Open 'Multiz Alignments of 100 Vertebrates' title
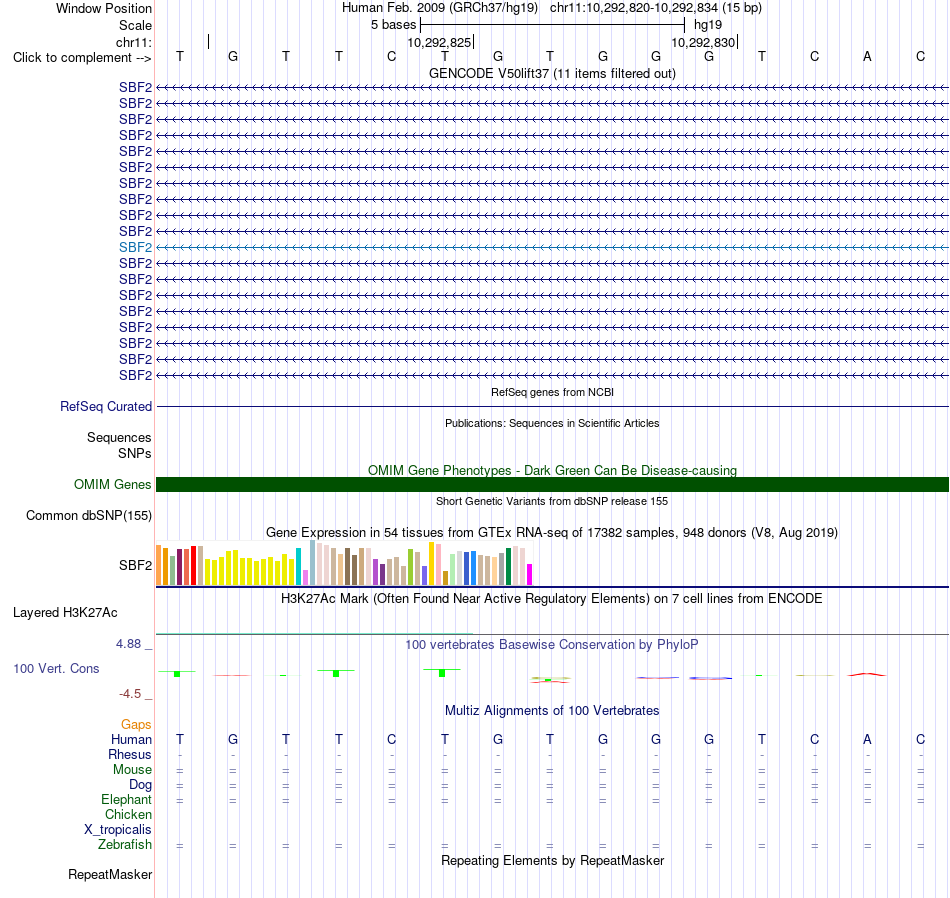 tap(552, 710)
